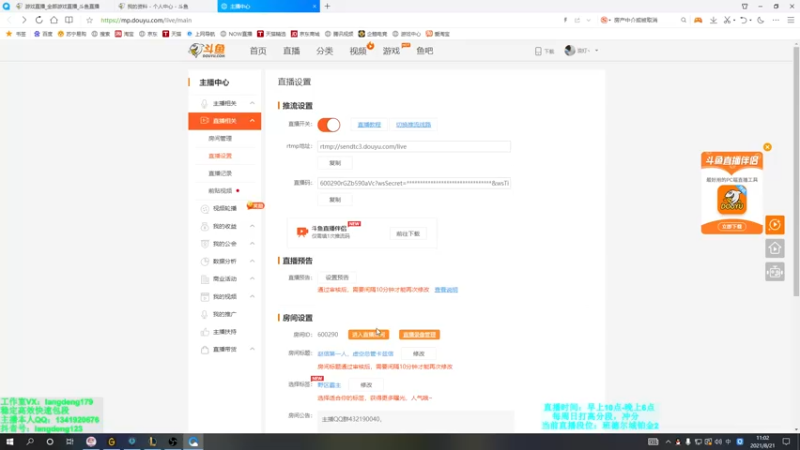Switch to the 游戏直播 browser tab
Image resolution: width=800 pixels, height=450 pixels.
click(x=62, y=6)
